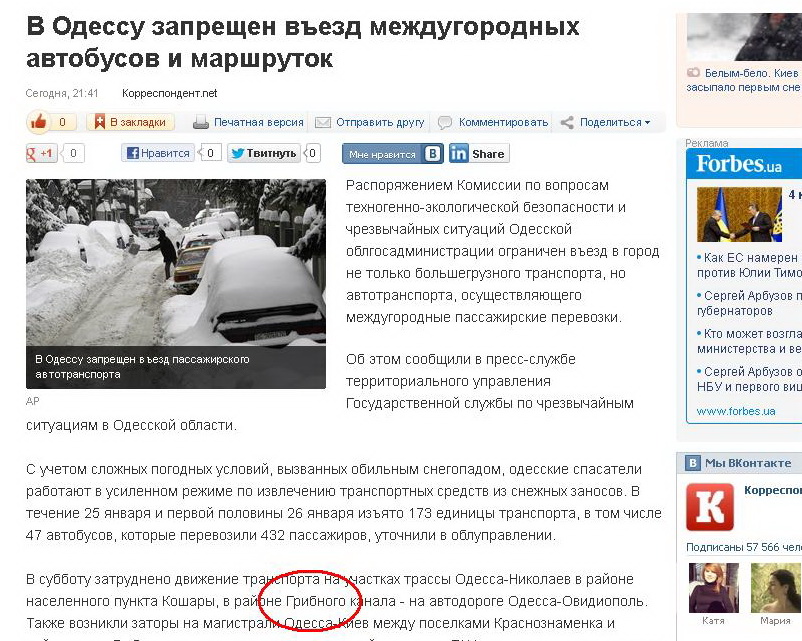Open the Forbes.ua logo banner

coord(739,164)
